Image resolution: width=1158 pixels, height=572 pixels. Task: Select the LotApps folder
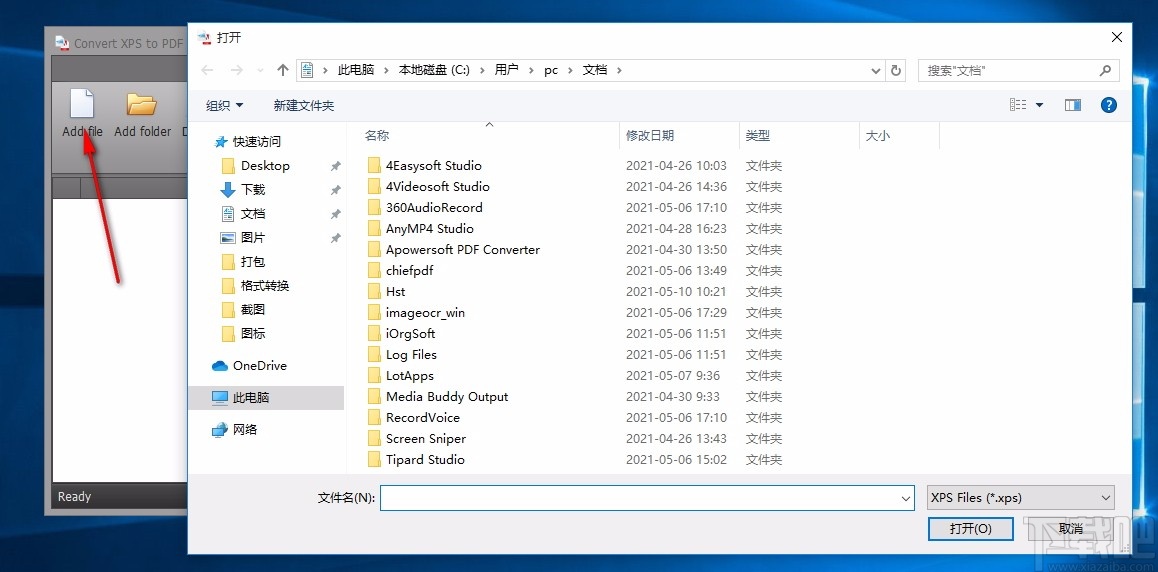[x=410, y=376]
